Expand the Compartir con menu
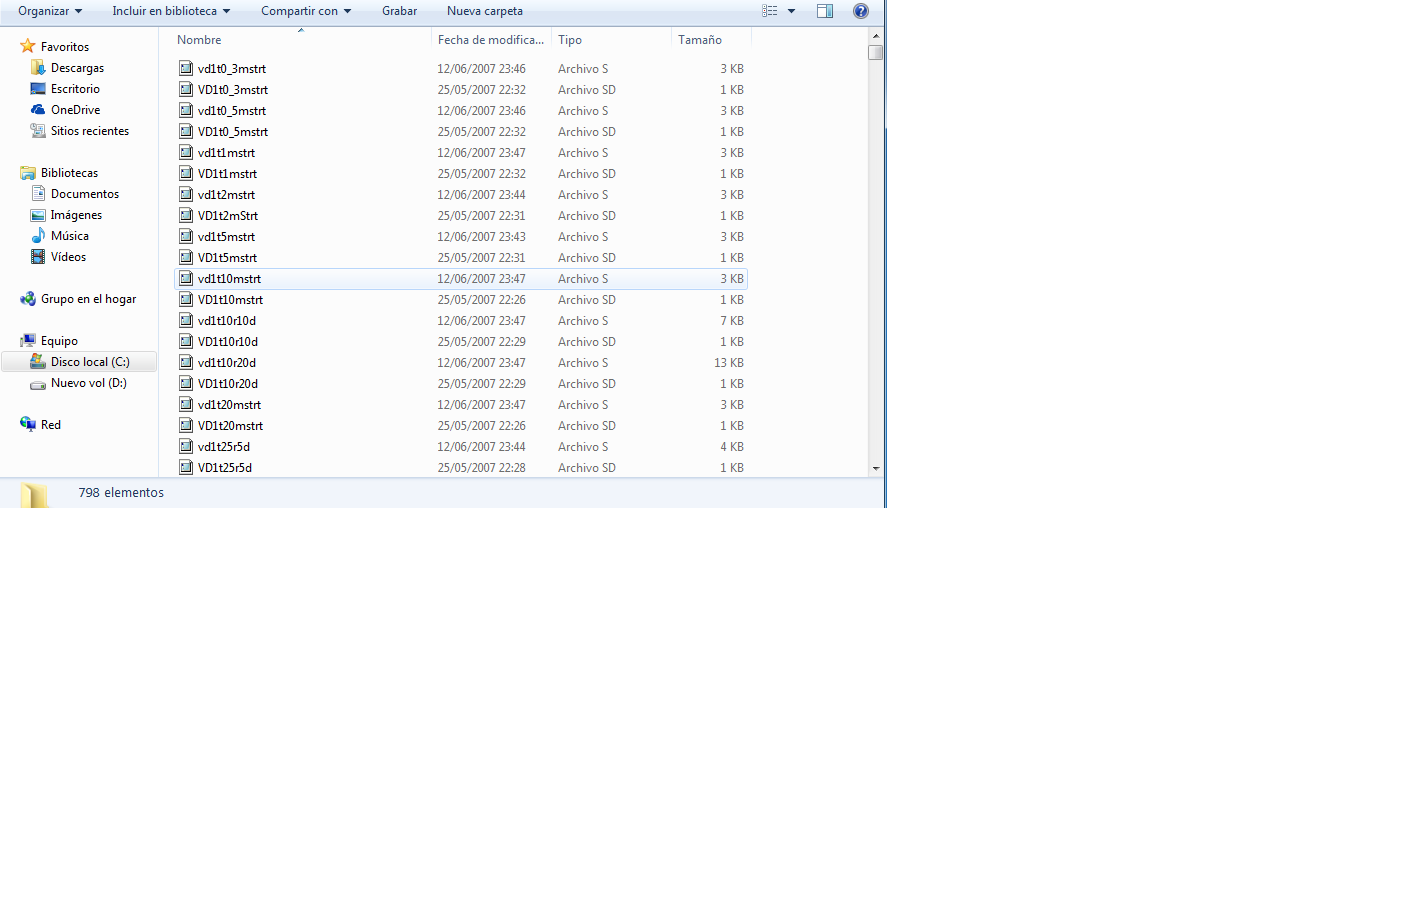This screenshot has height=906, width=1428. click(x=306, y=11)
